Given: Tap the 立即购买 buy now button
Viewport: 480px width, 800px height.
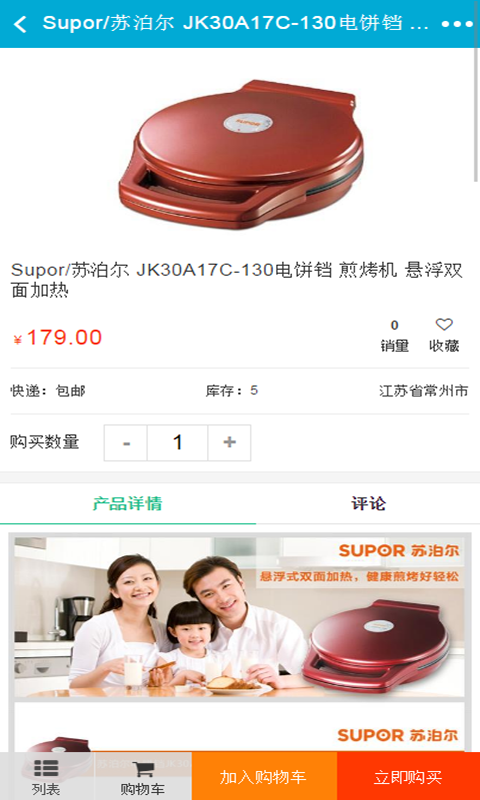Looking at the screenshot, I should pyautogui.click(x=408, y=776).
